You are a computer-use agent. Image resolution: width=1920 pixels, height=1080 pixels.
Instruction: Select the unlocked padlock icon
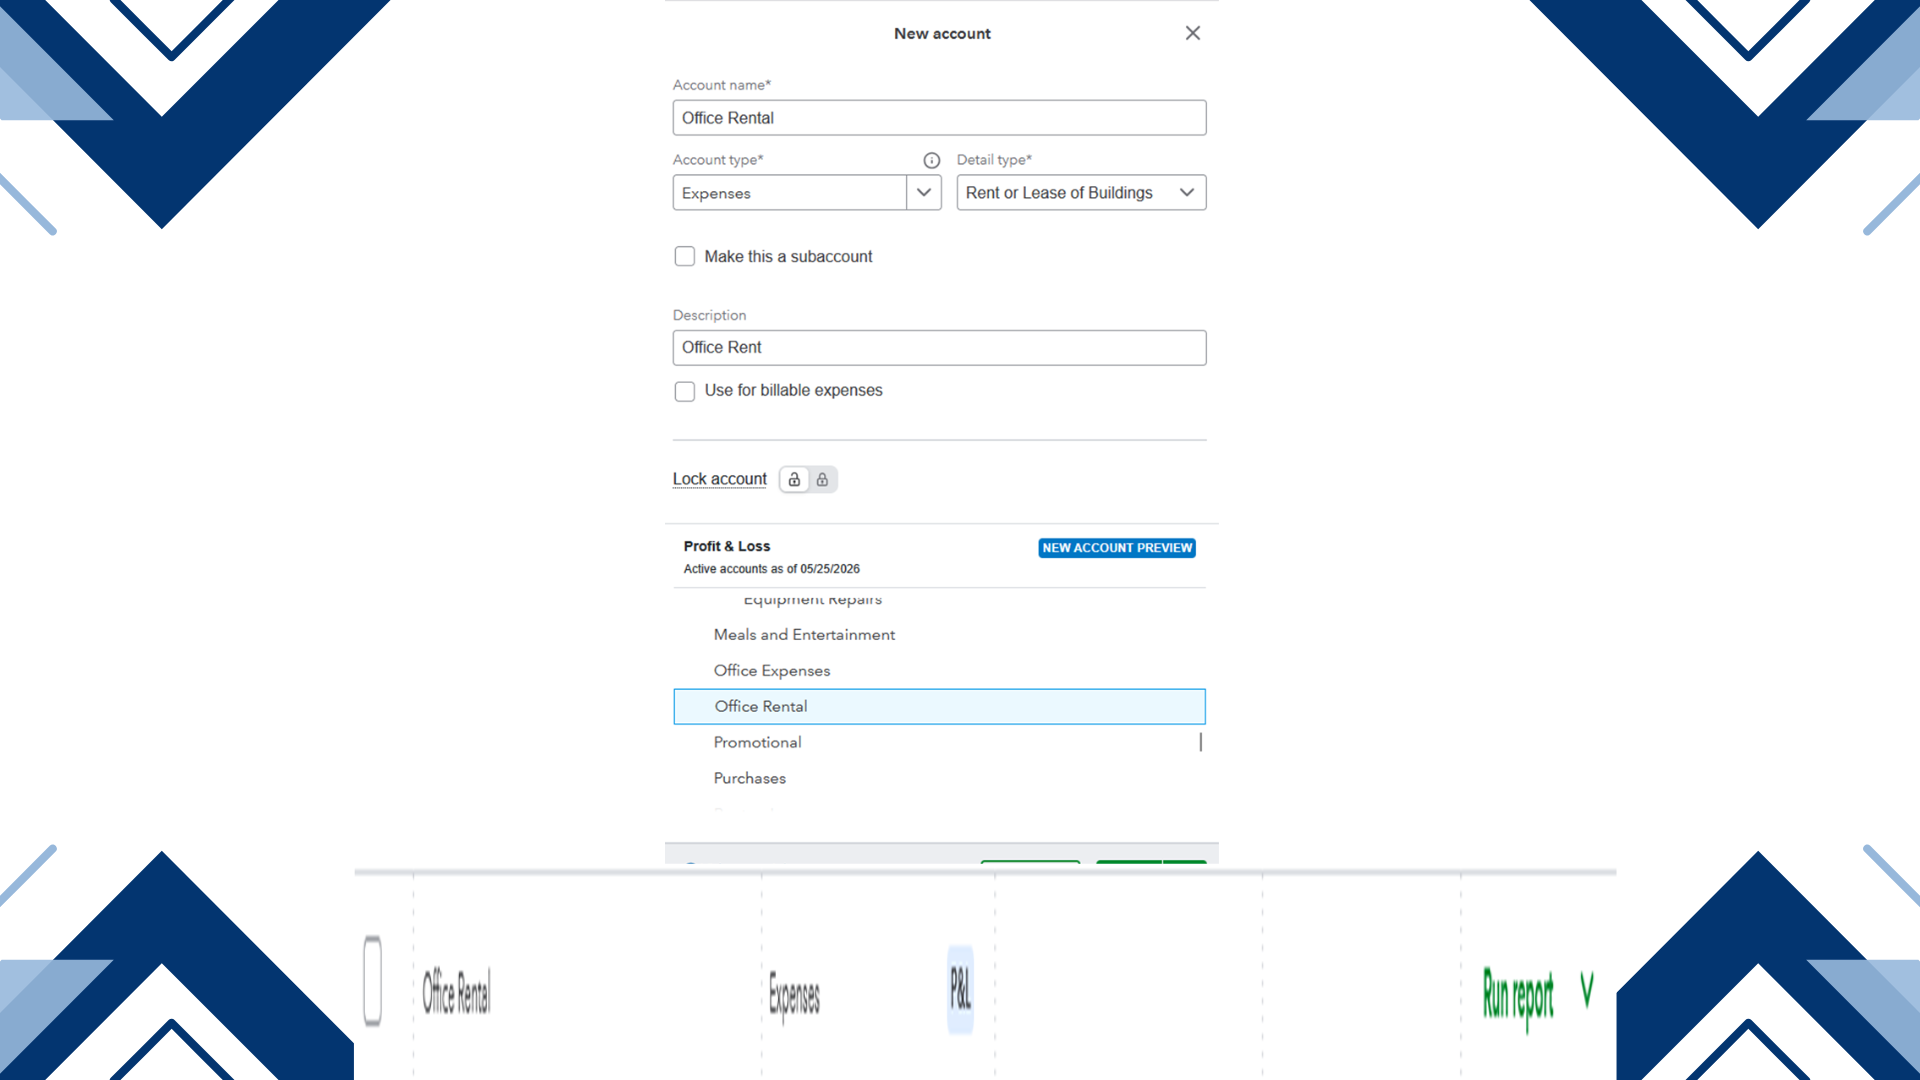click(794, 480)
